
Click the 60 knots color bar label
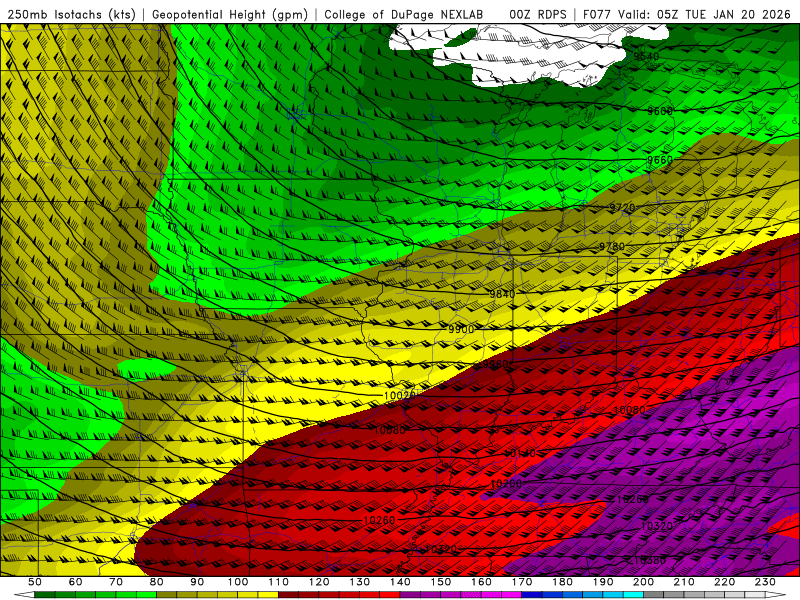point(76,582)
